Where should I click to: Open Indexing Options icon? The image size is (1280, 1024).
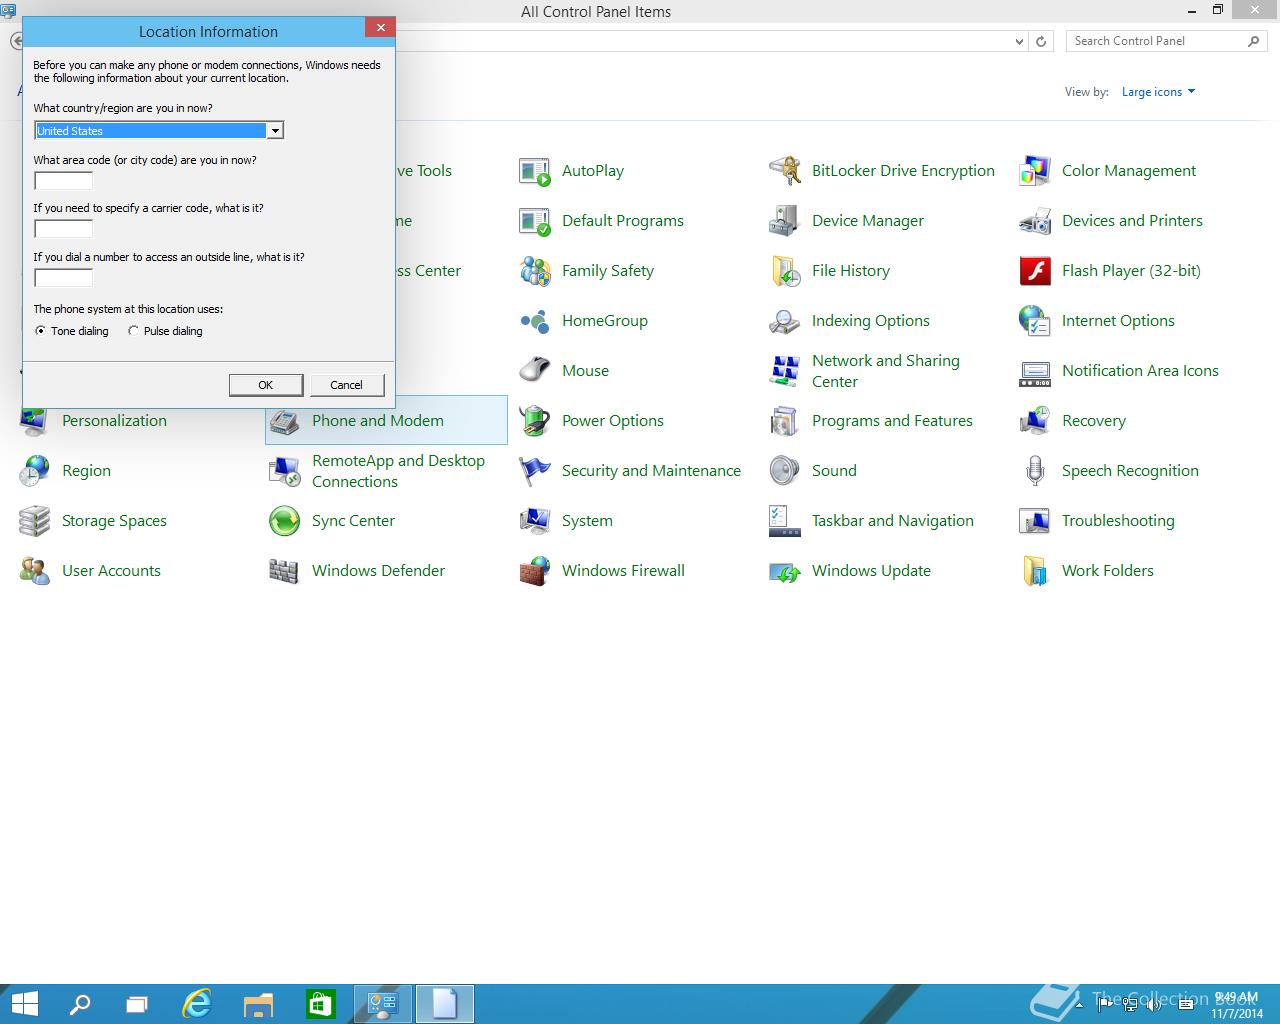pos(785,321)
